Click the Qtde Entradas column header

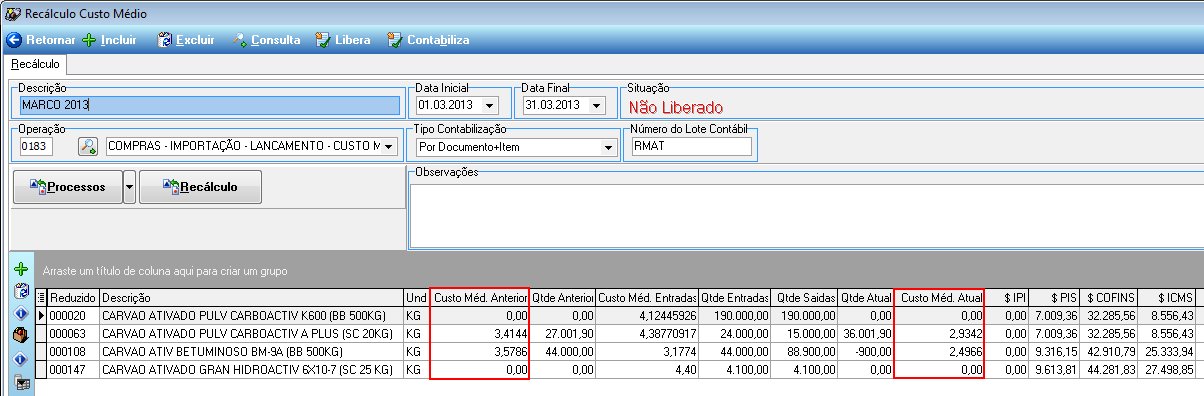click(734, 298)
